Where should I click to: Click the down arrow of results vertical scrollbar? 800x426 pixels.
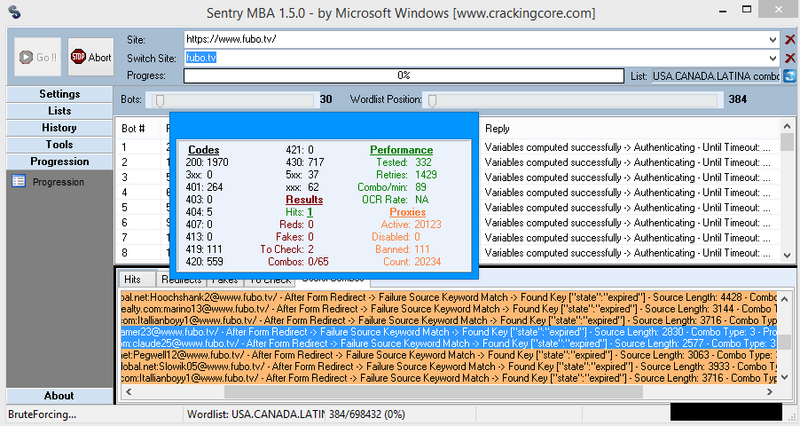[785, 378]
